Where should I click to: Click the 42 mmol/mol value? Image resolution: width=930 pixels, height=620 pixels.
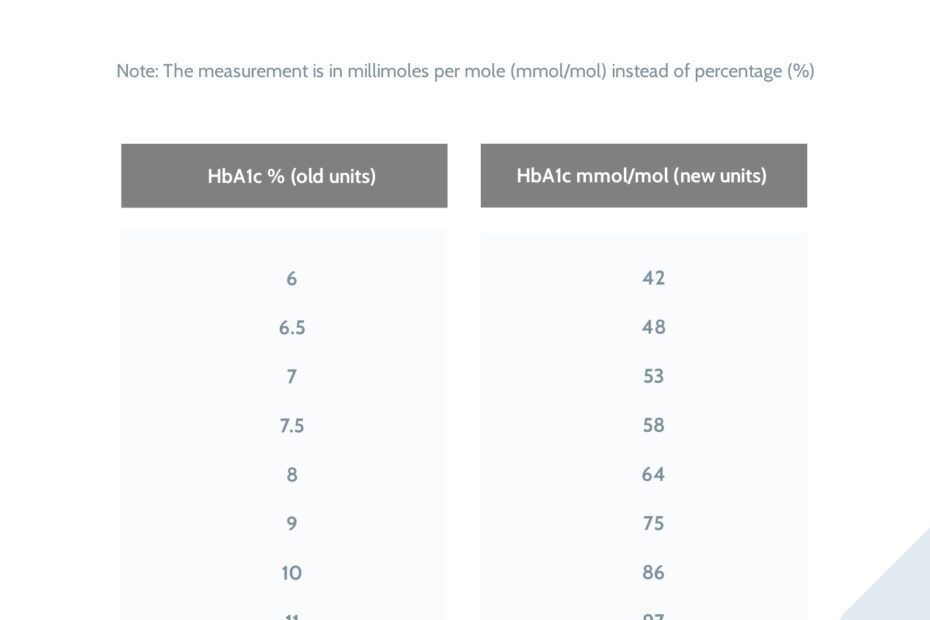654,279
